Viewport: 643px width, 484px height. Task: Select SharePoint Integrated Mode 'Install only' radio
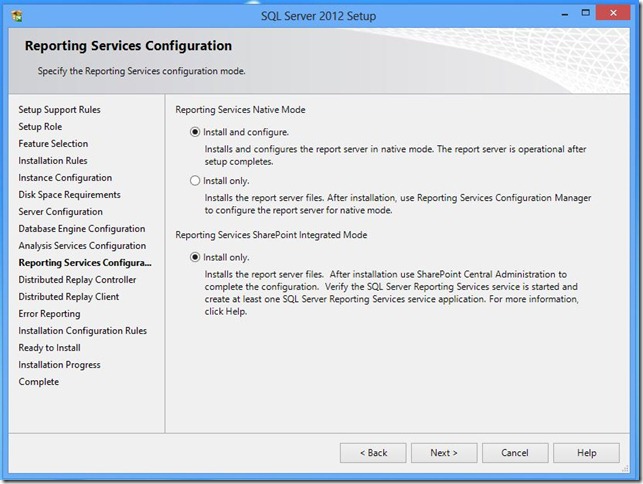pyautogui.click(x=195, y=257)
